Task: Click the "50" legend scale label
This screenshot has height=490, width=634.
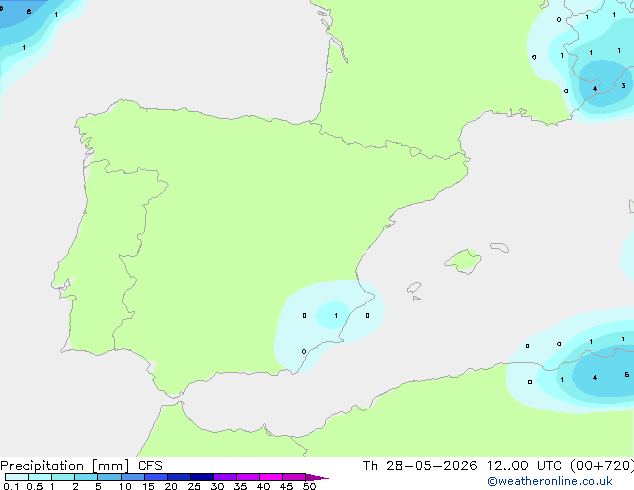Action: [309, 486]
